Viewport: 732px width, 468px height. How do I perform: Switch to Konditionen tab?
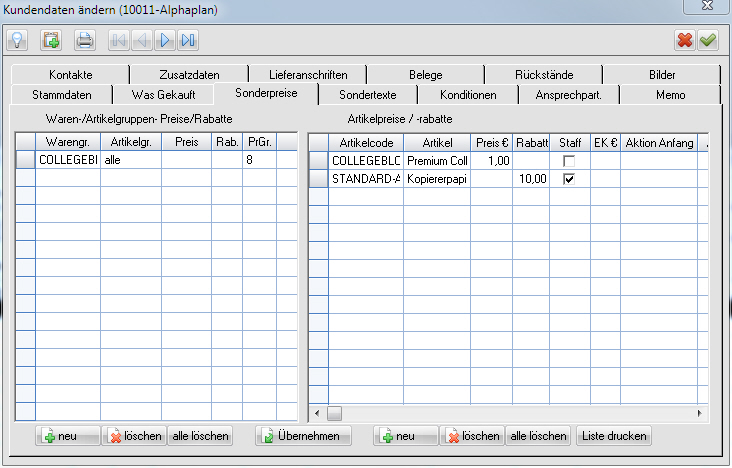tap(468, 95)
